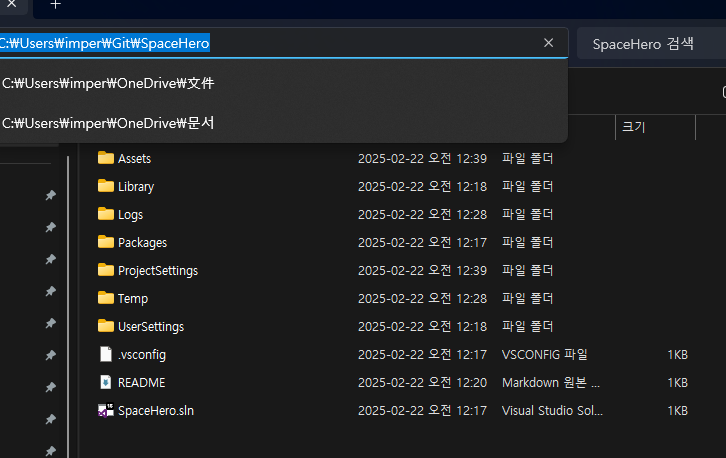Click the Logs folder icon
The image size is (726, 458).
click(x=106, y=214)
